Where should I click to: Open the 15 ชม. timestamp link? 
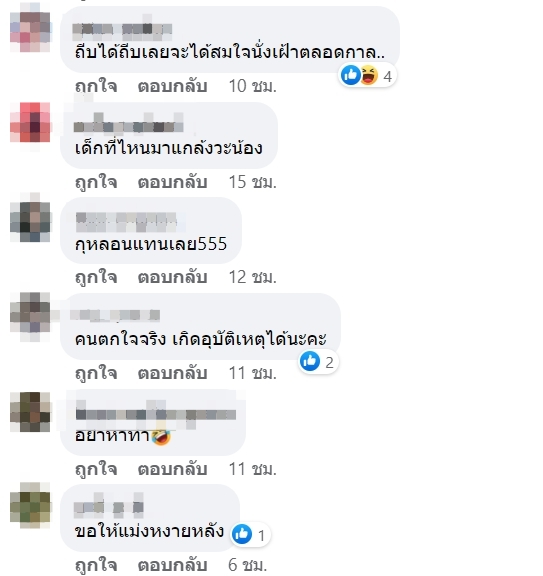[x=252, y=183]
